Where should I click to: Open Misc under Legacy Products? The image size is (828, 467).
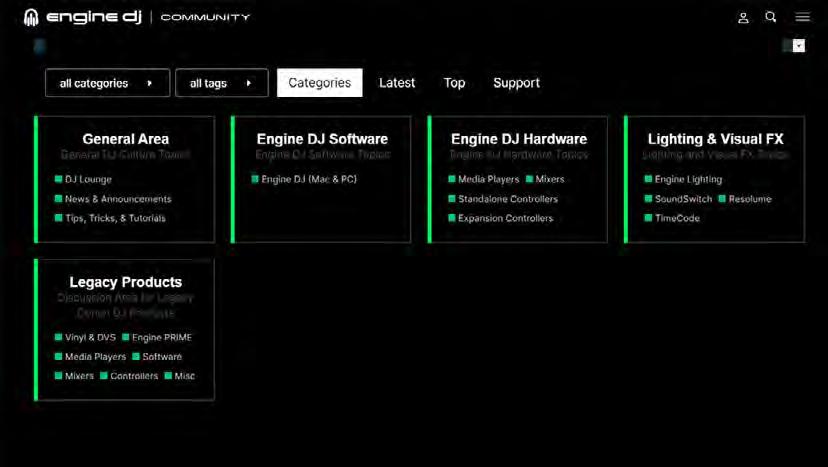[180, 376]
